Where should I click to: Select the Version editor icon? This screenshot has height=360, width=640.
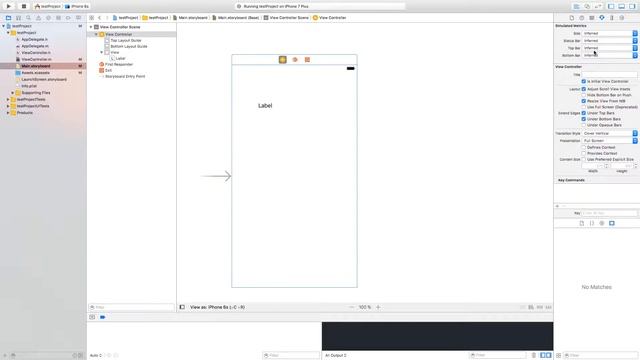tap(598, 7)
